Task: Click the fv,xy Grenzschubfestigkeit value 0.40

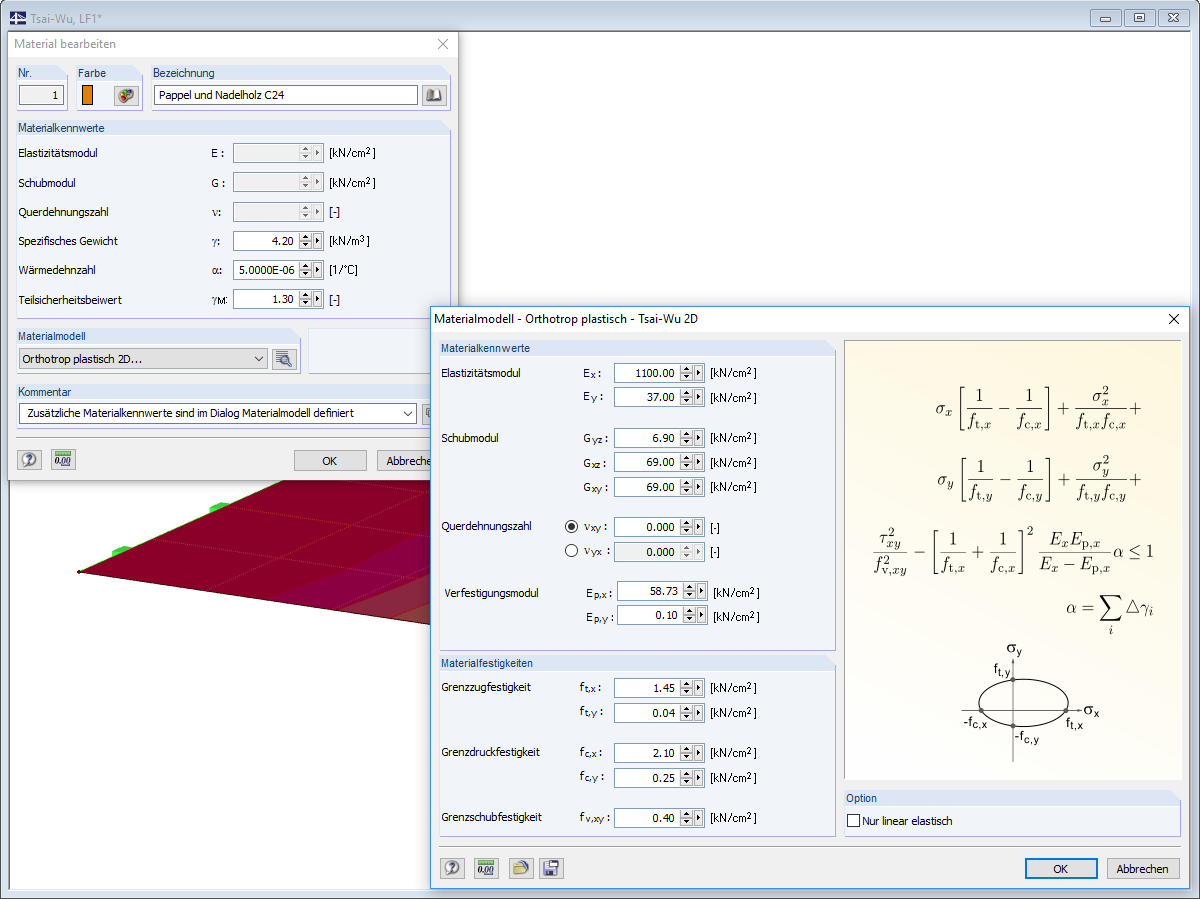Action: 646,818
